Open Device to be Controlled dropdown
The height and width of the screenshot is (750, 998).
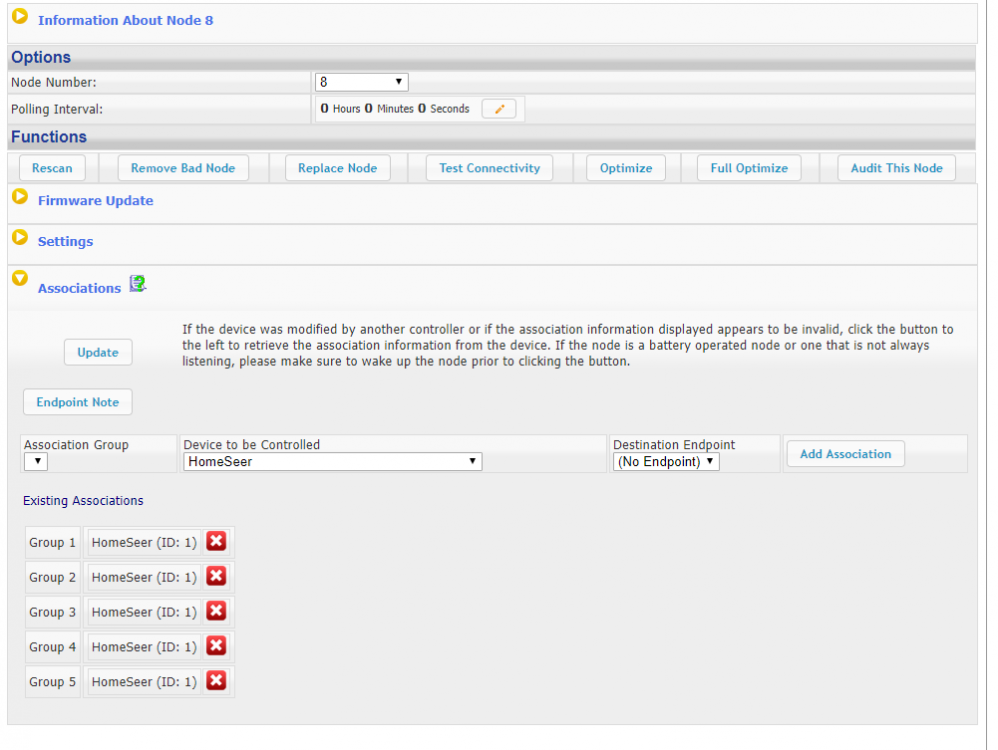[x=332, y=462]
